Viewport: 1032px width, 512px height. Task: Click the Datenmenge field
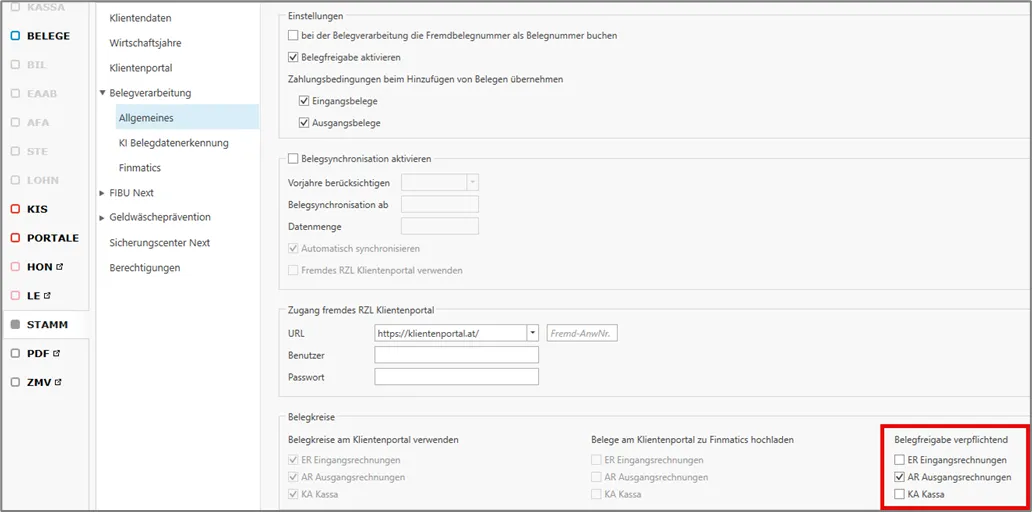click(x=440, y=226)
